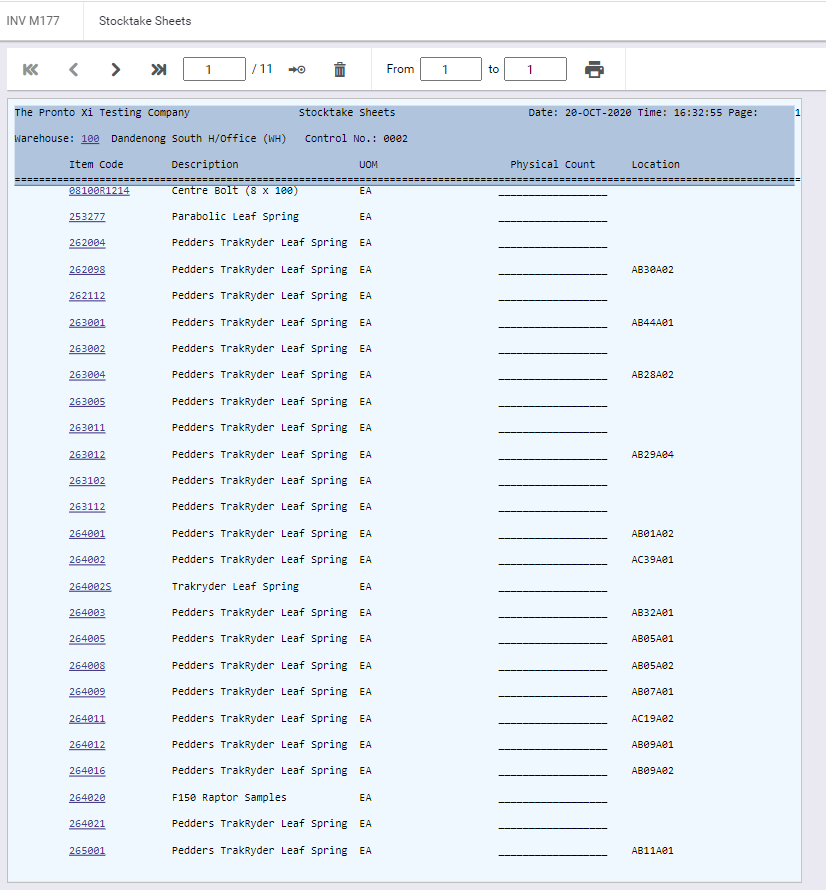Viewport: 826px width, 890px height.
Task: Click the 'UOM' column header
Action: pyautogui.click(x=368, y=165)
